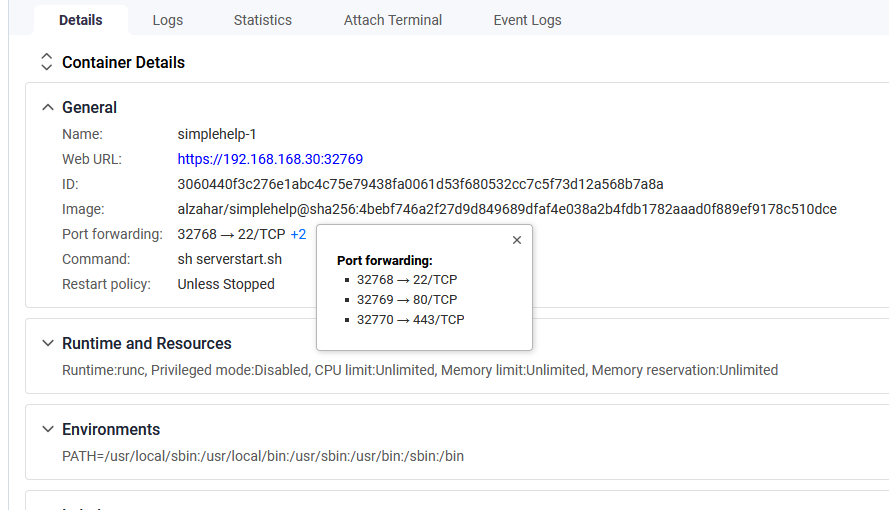The height and width of the screenshot is (510, 889).
Task: Expand the Environments section
Action: [48, 429]
